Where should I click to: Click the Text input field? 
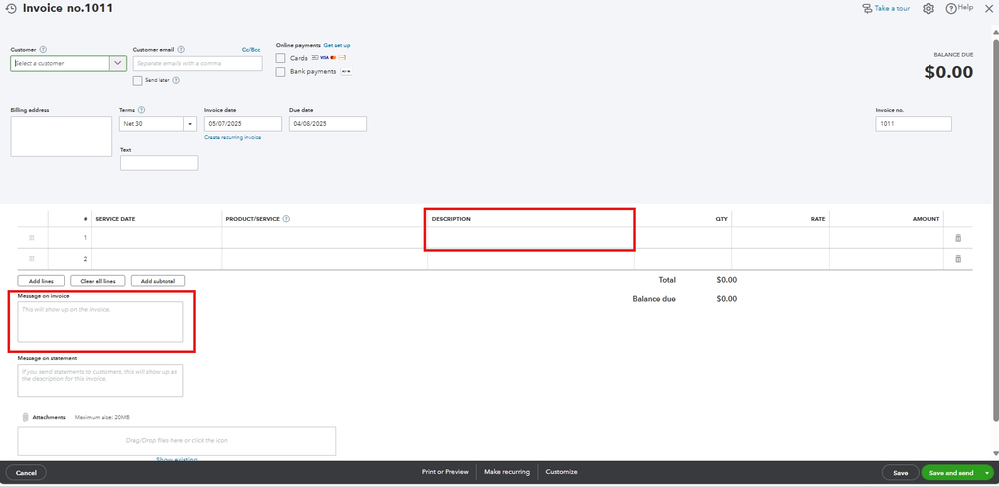159,163
